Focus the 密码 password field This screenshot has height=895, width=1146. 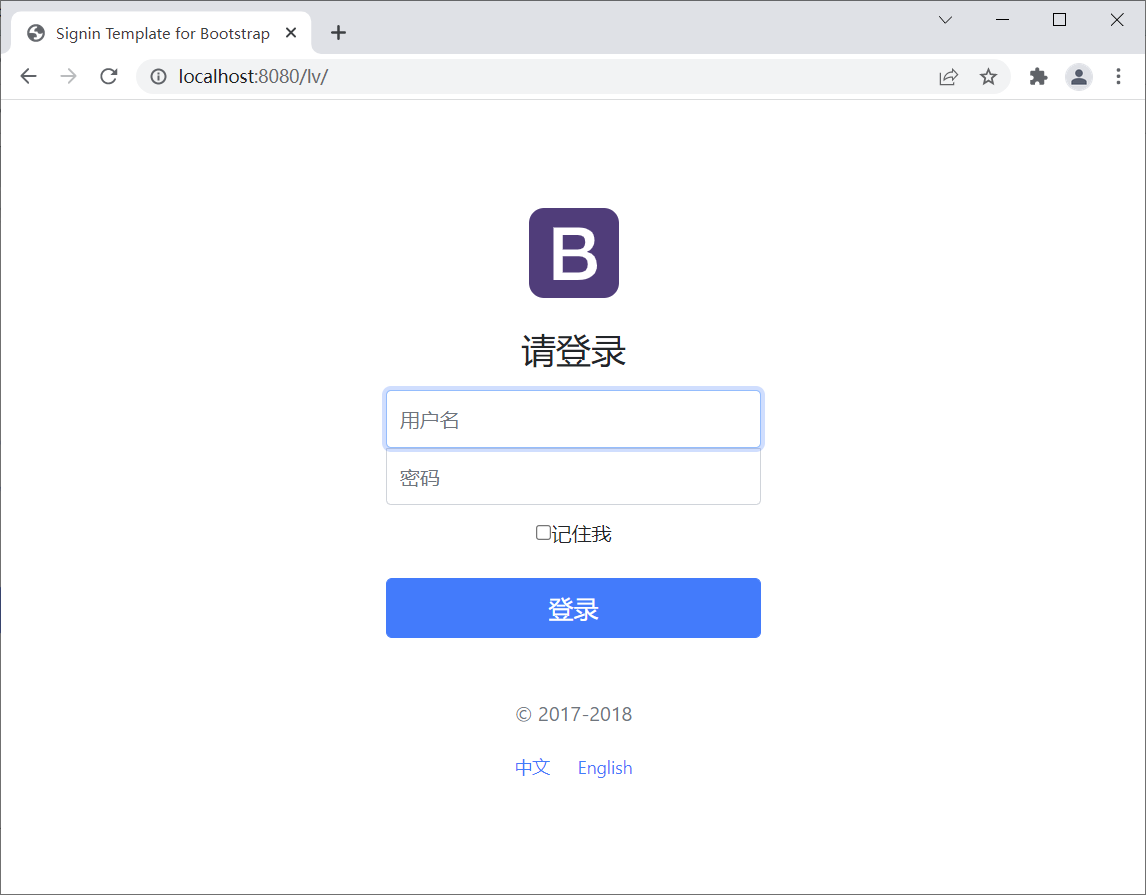[x=573, y=477]
